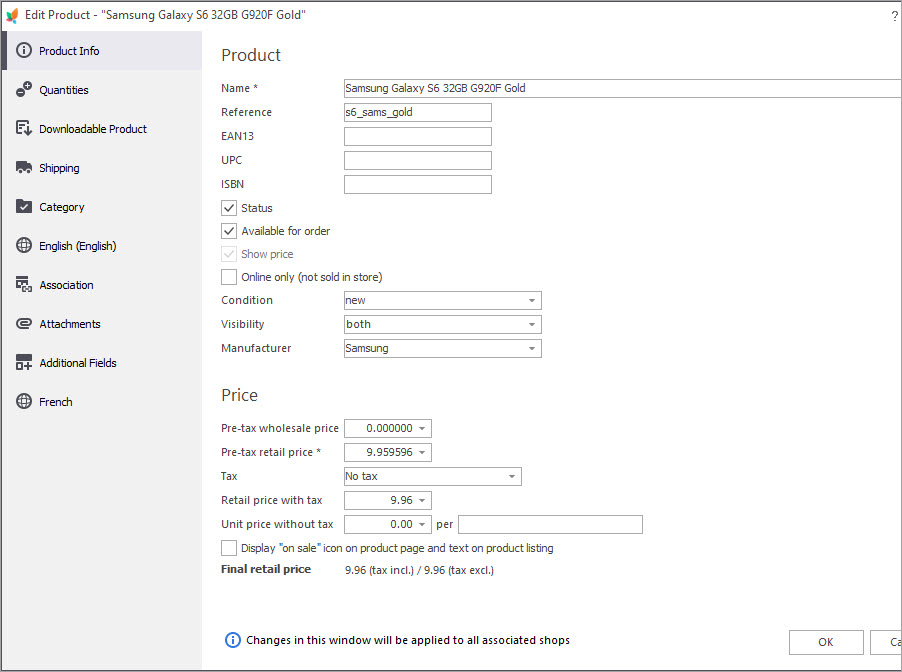This screenshot has width=902, height=672.
Task: Click the English globe icon
Action: [x=24, y=245]
